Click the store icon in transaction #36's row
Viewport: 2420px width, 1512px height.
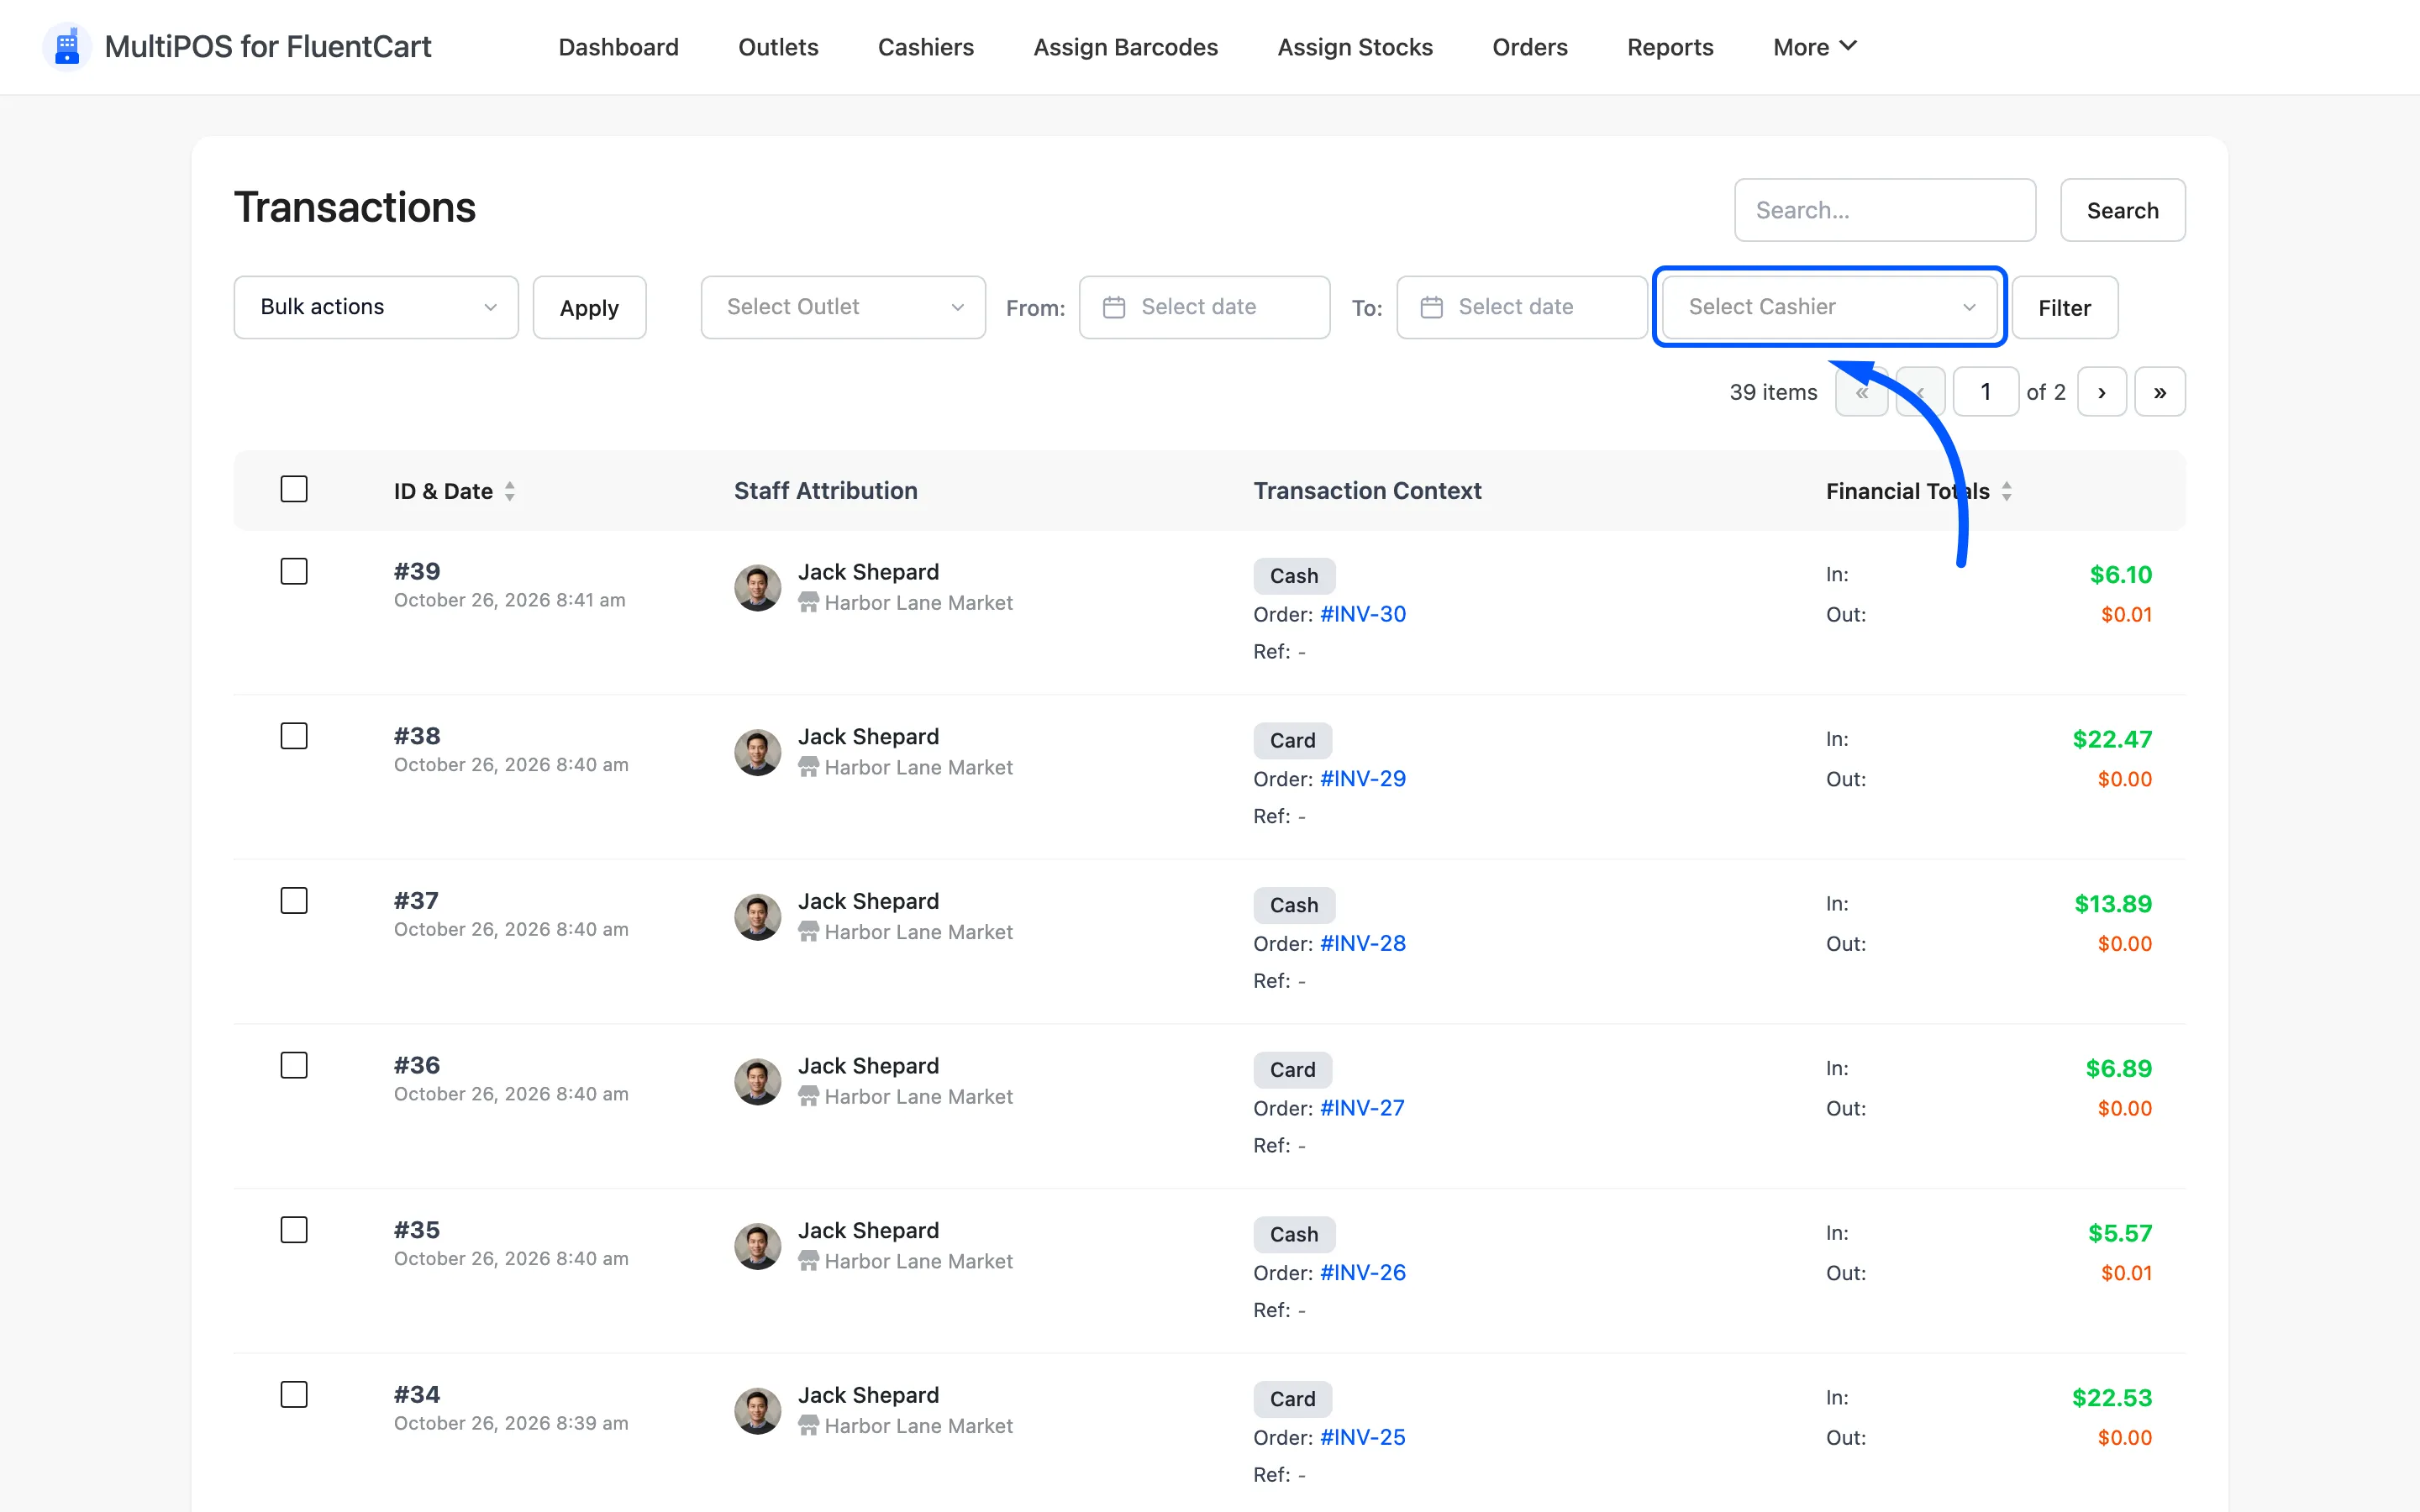(x=808, y=1096)
